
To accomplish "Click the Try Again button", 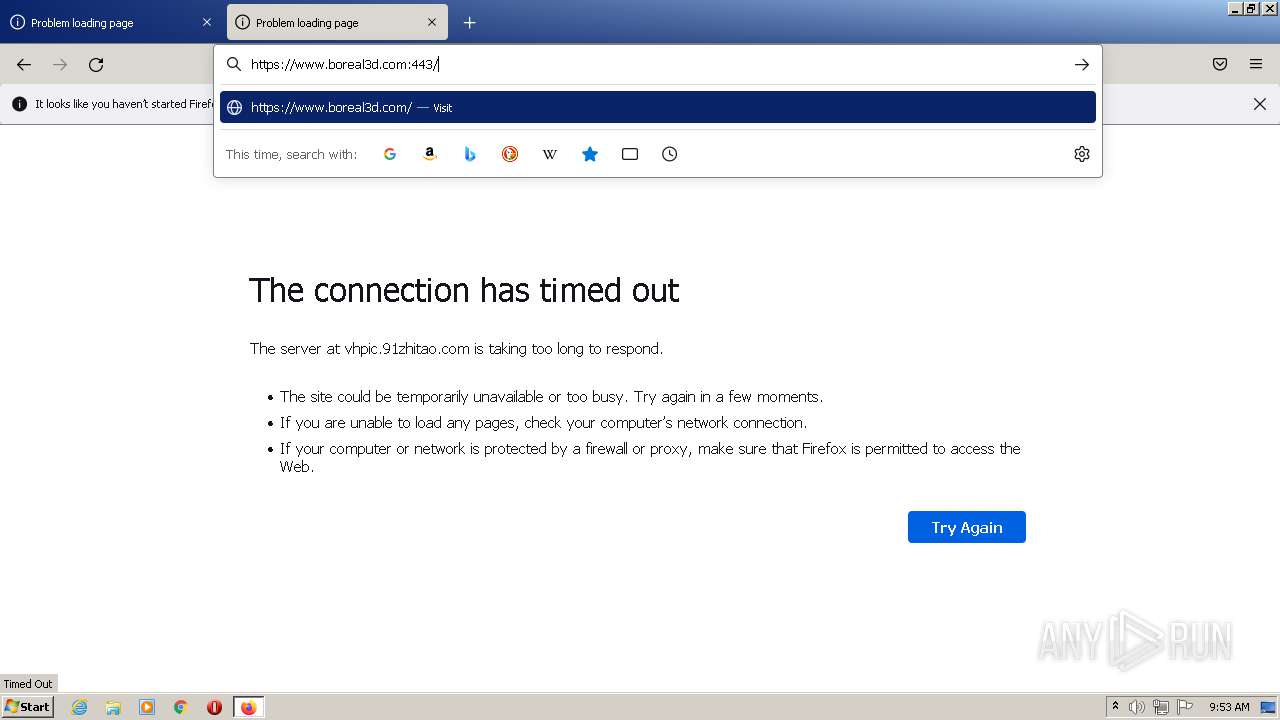I will coord(967,527).
